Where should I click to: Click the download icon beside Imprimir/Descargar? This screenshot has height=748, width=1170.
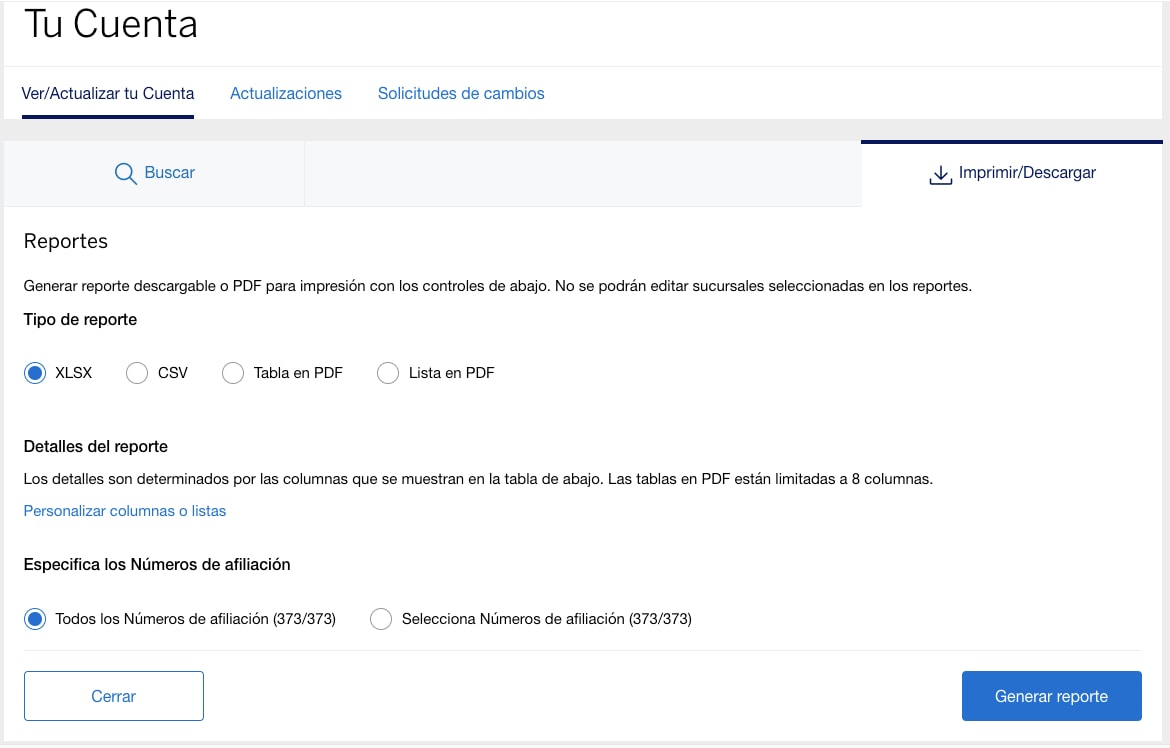click(940, 173)
